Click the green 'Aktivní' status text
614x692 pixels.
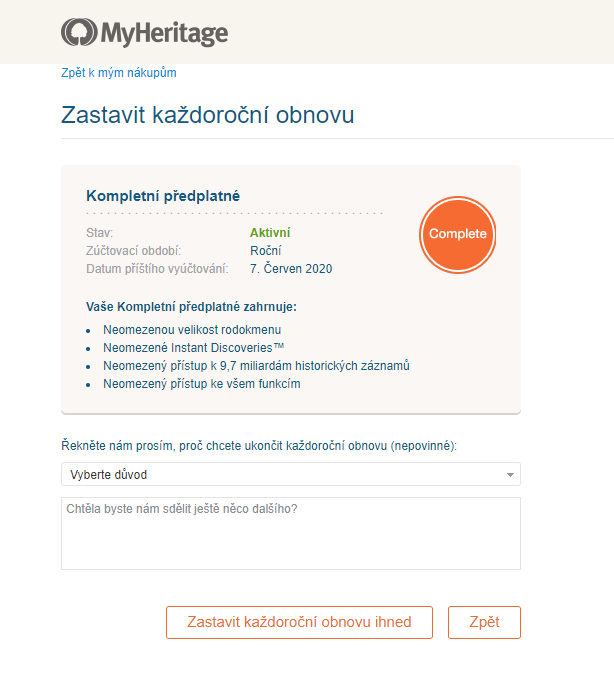(270, 233)
